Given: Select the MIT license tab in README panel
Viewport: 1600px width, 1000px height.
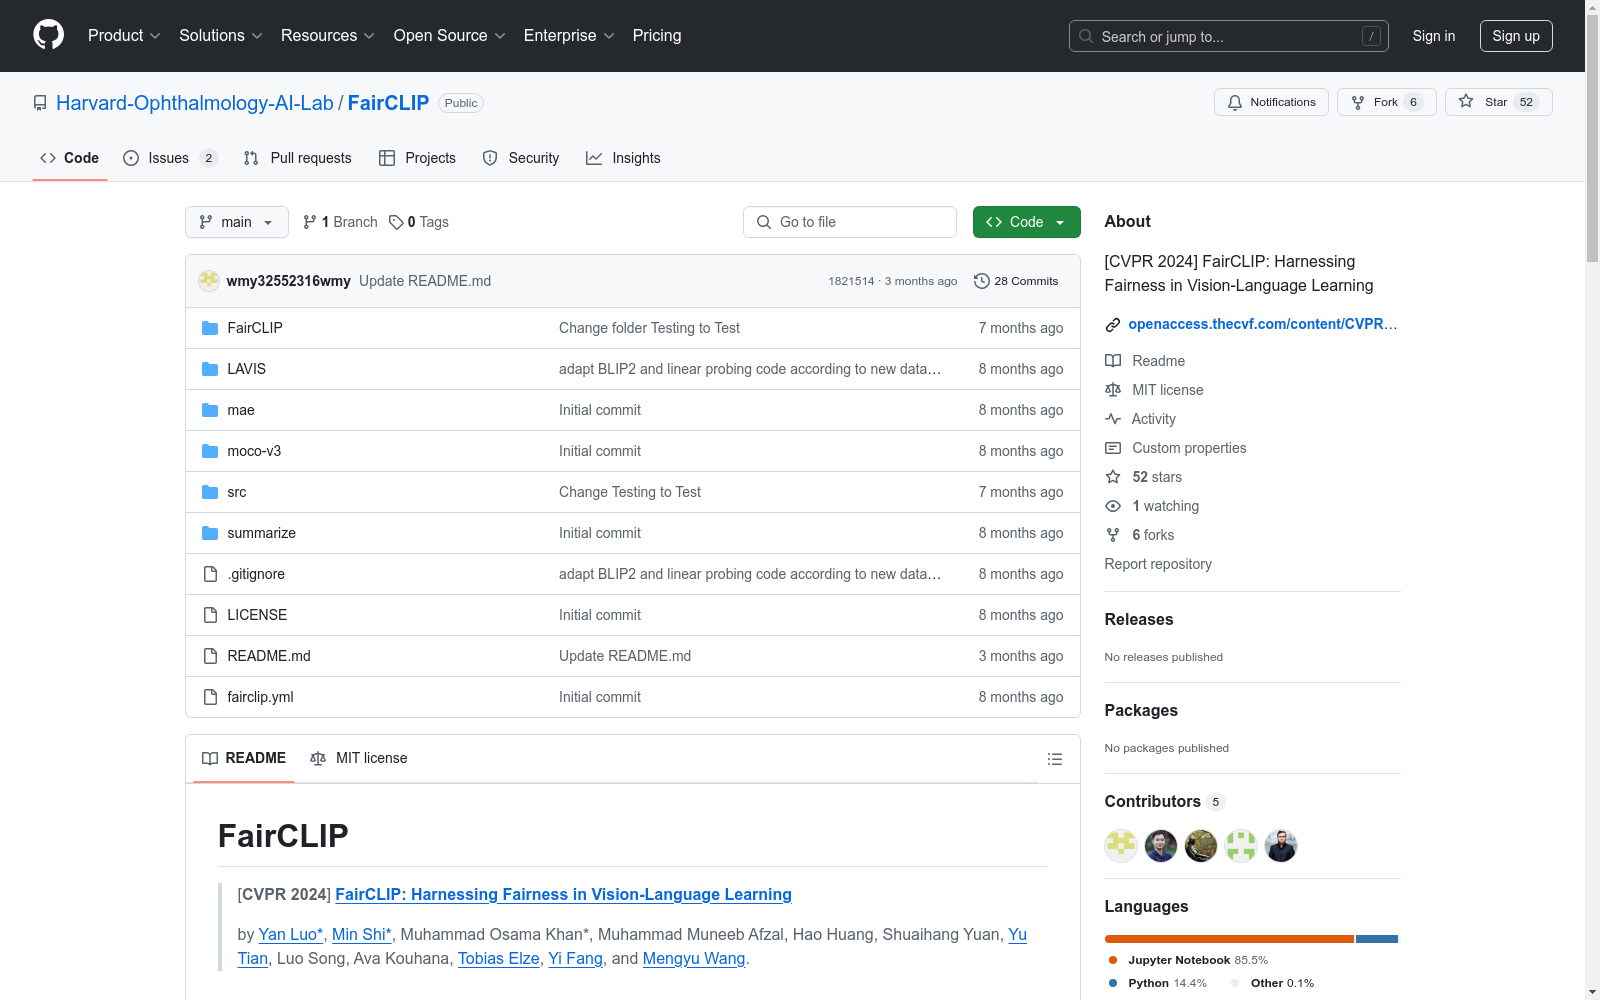Looking at the screenshot, I should (359, 758).
